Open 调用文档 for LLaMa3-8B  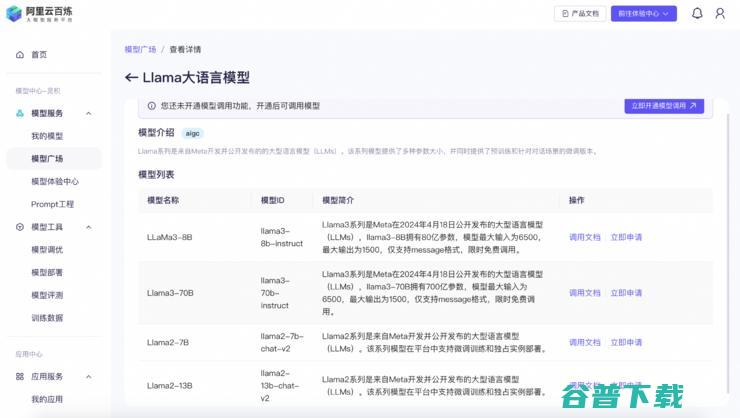(585, 237)
